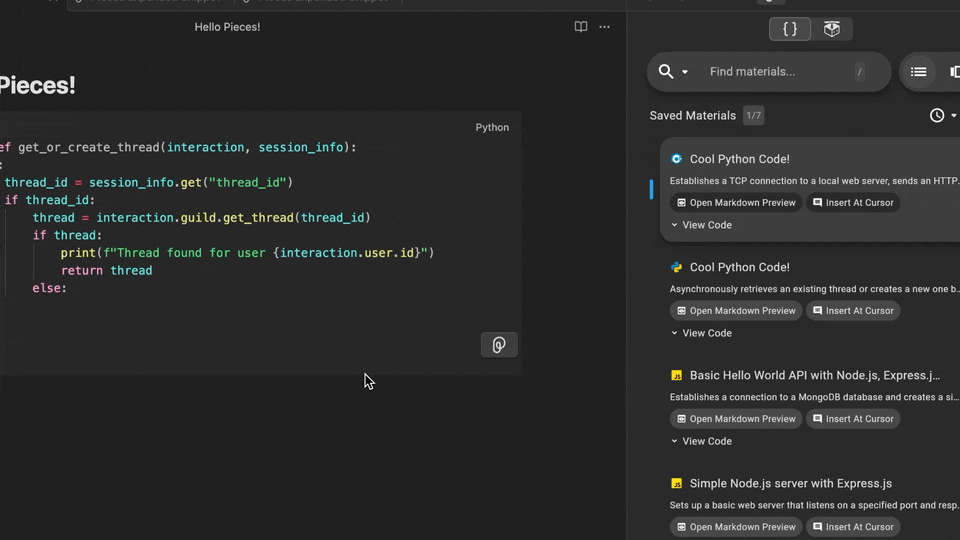This screenshot has height=540, width=960.
Task: Open Markdown Preview for the Express.js server snippet
Action: 736,527
